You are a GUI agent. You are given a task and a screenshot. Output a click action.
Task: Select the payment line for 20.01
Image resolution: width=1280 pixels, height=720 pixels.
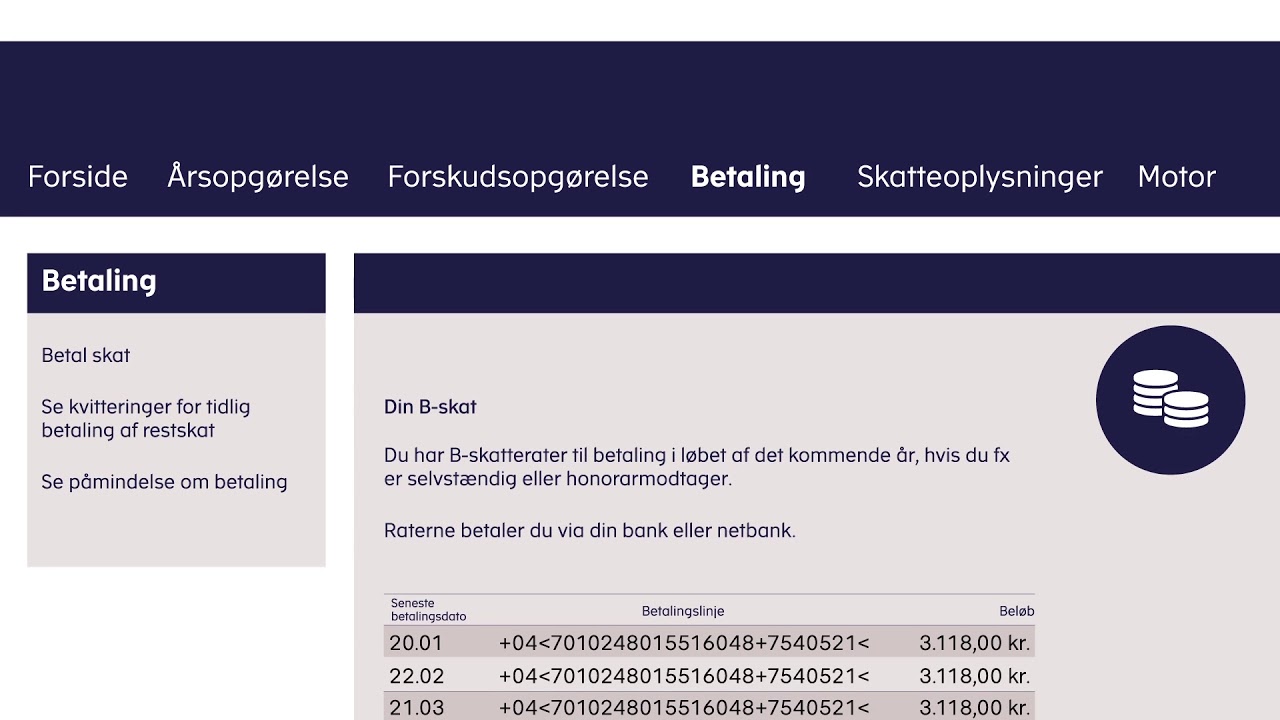click(684, 643)
